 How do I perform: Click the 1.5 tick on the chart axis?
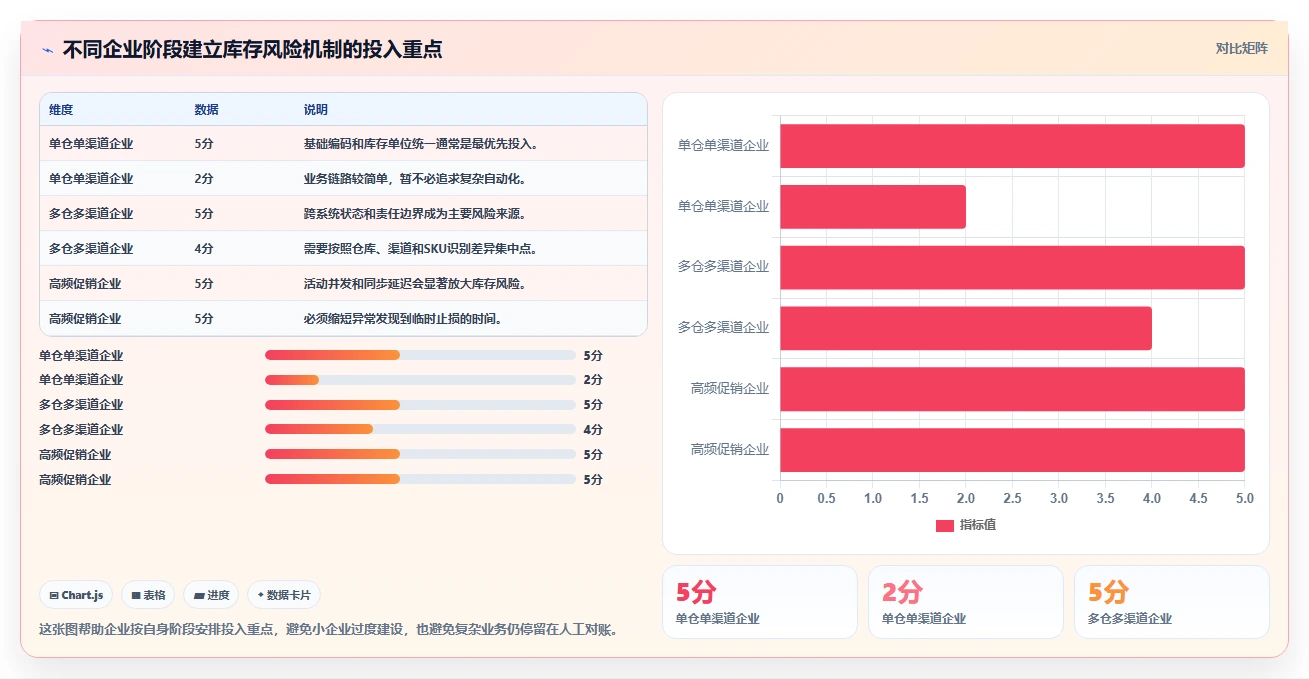coord(920,498)
